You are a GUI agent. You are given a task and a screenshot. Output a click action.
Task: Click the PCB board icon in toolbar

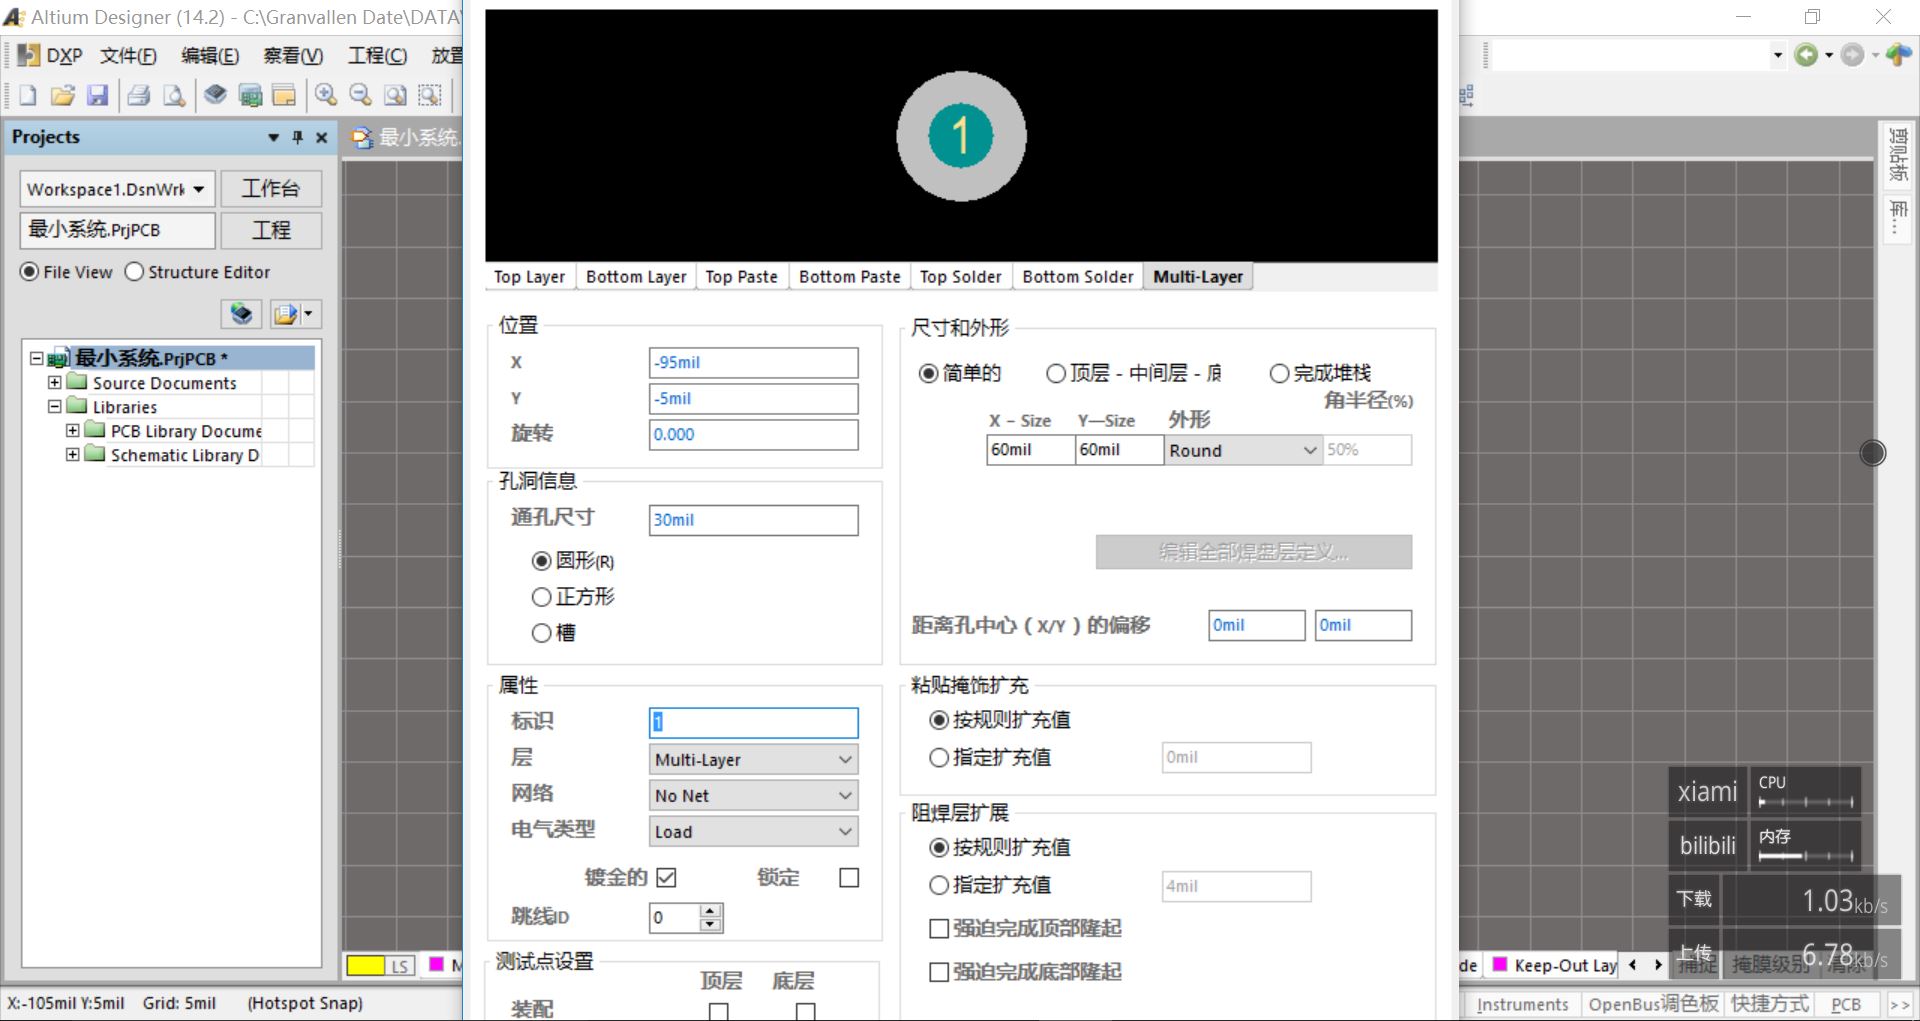[250, 95]
